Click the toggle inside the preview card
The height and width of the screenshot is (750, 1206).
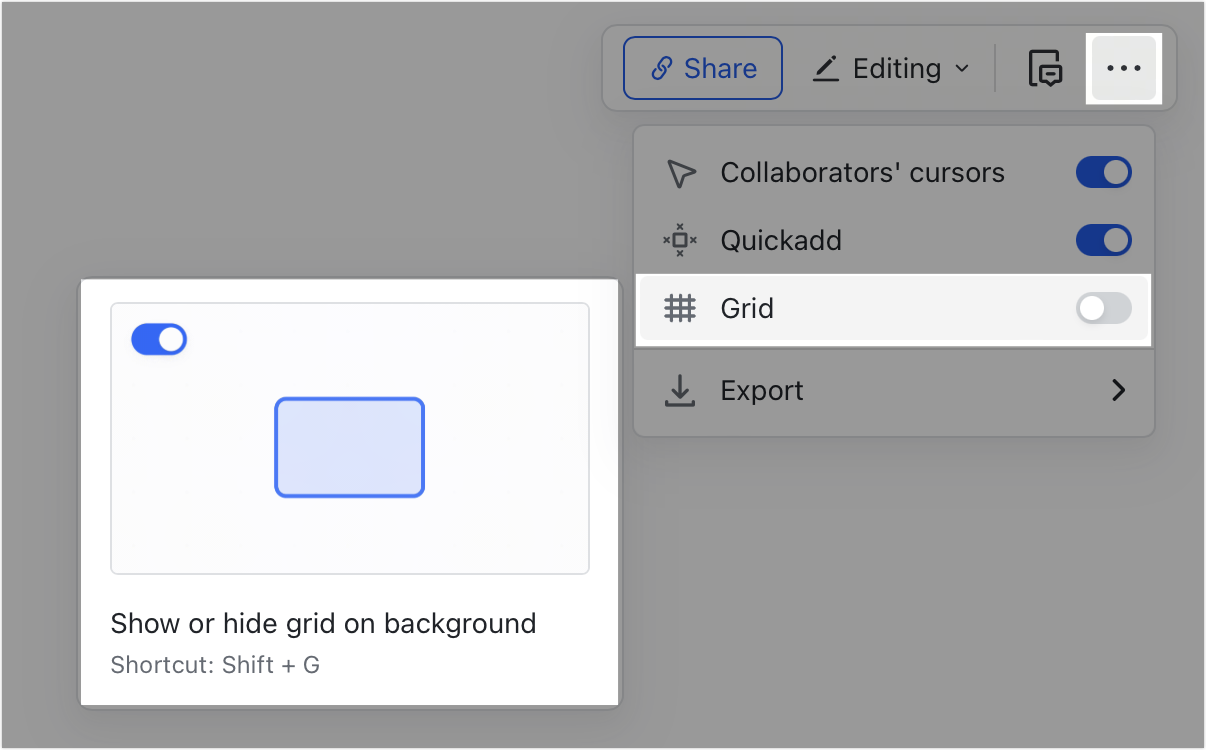(x=158, y=339)
